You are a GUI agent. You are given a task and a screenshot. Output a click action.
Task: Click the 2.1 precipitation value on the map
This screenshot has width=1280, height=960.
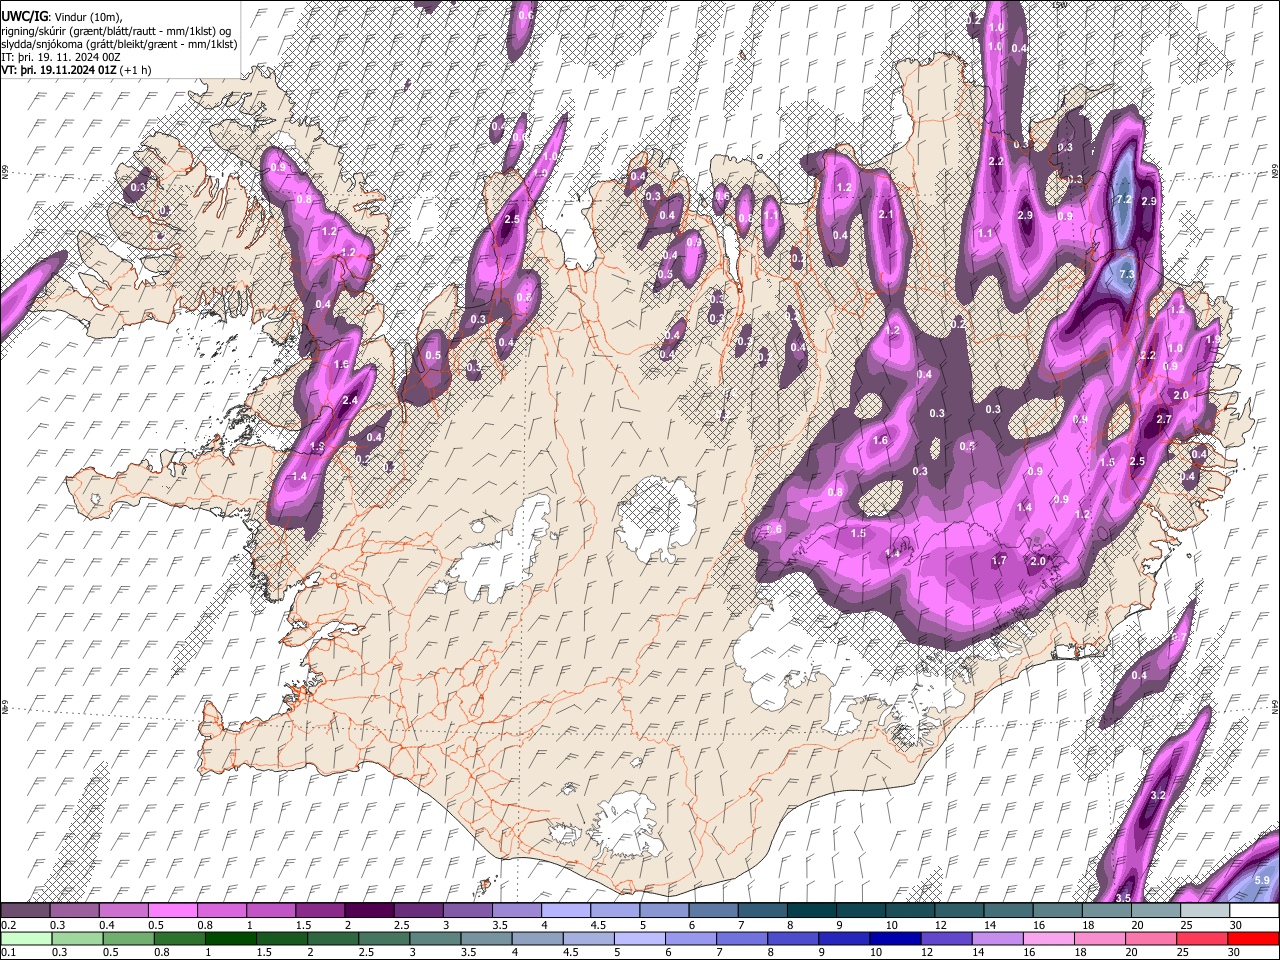click(x=886, y=214)
